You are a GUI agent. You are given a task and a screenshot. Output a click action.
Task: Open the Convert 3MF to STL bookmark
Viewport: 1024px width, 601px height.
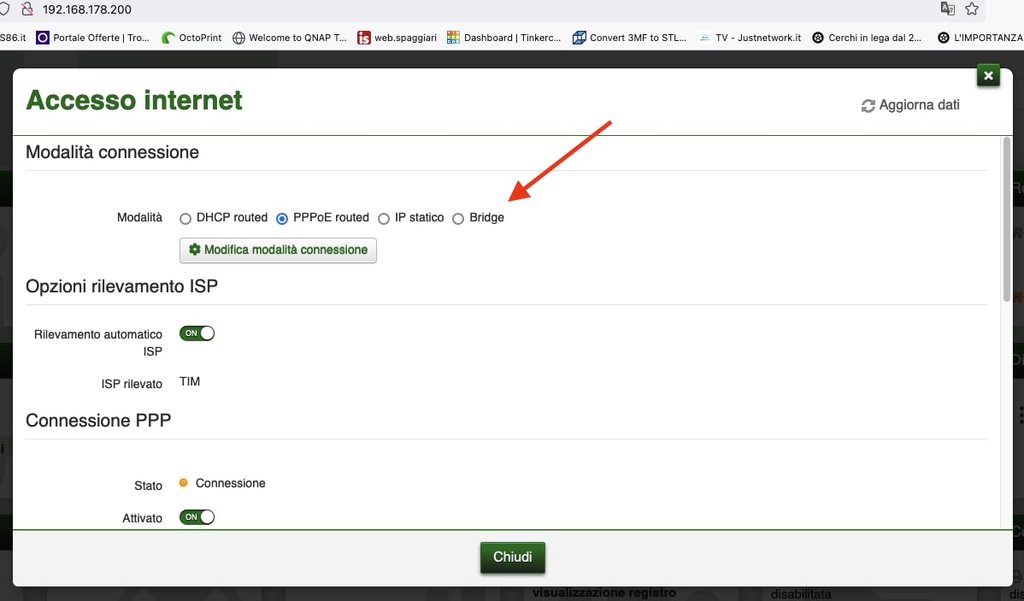pos(630,38)
